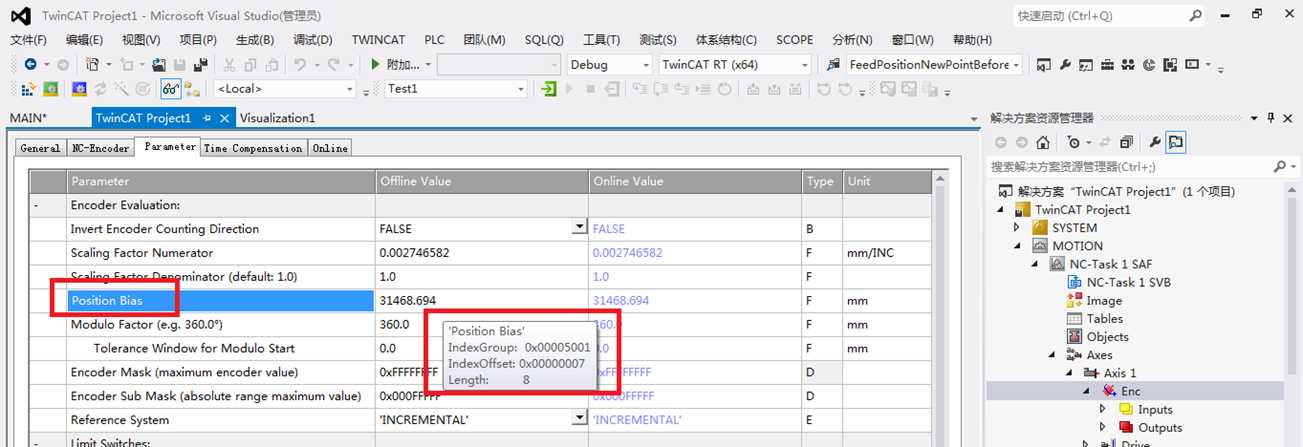Click the find in files icon

[835, 64]
